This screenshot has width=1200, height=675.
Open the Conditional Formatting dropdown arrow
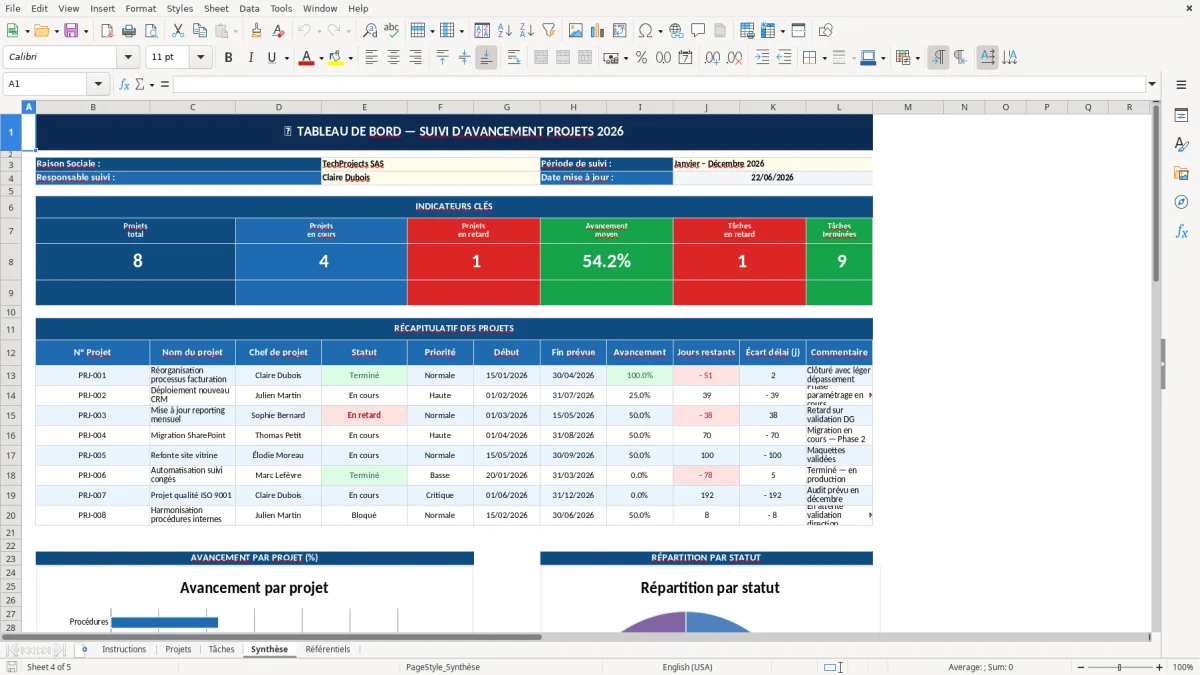click(917, 58)
